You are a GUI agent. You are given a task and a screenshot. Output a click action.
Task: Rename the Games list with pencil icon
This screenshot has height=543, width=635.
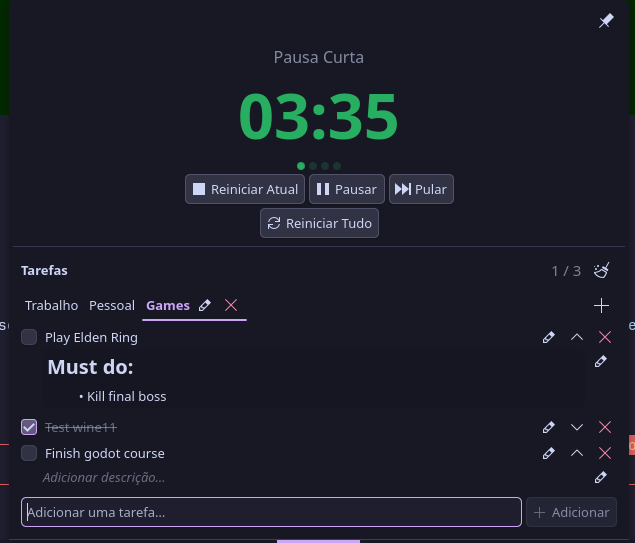205,305
